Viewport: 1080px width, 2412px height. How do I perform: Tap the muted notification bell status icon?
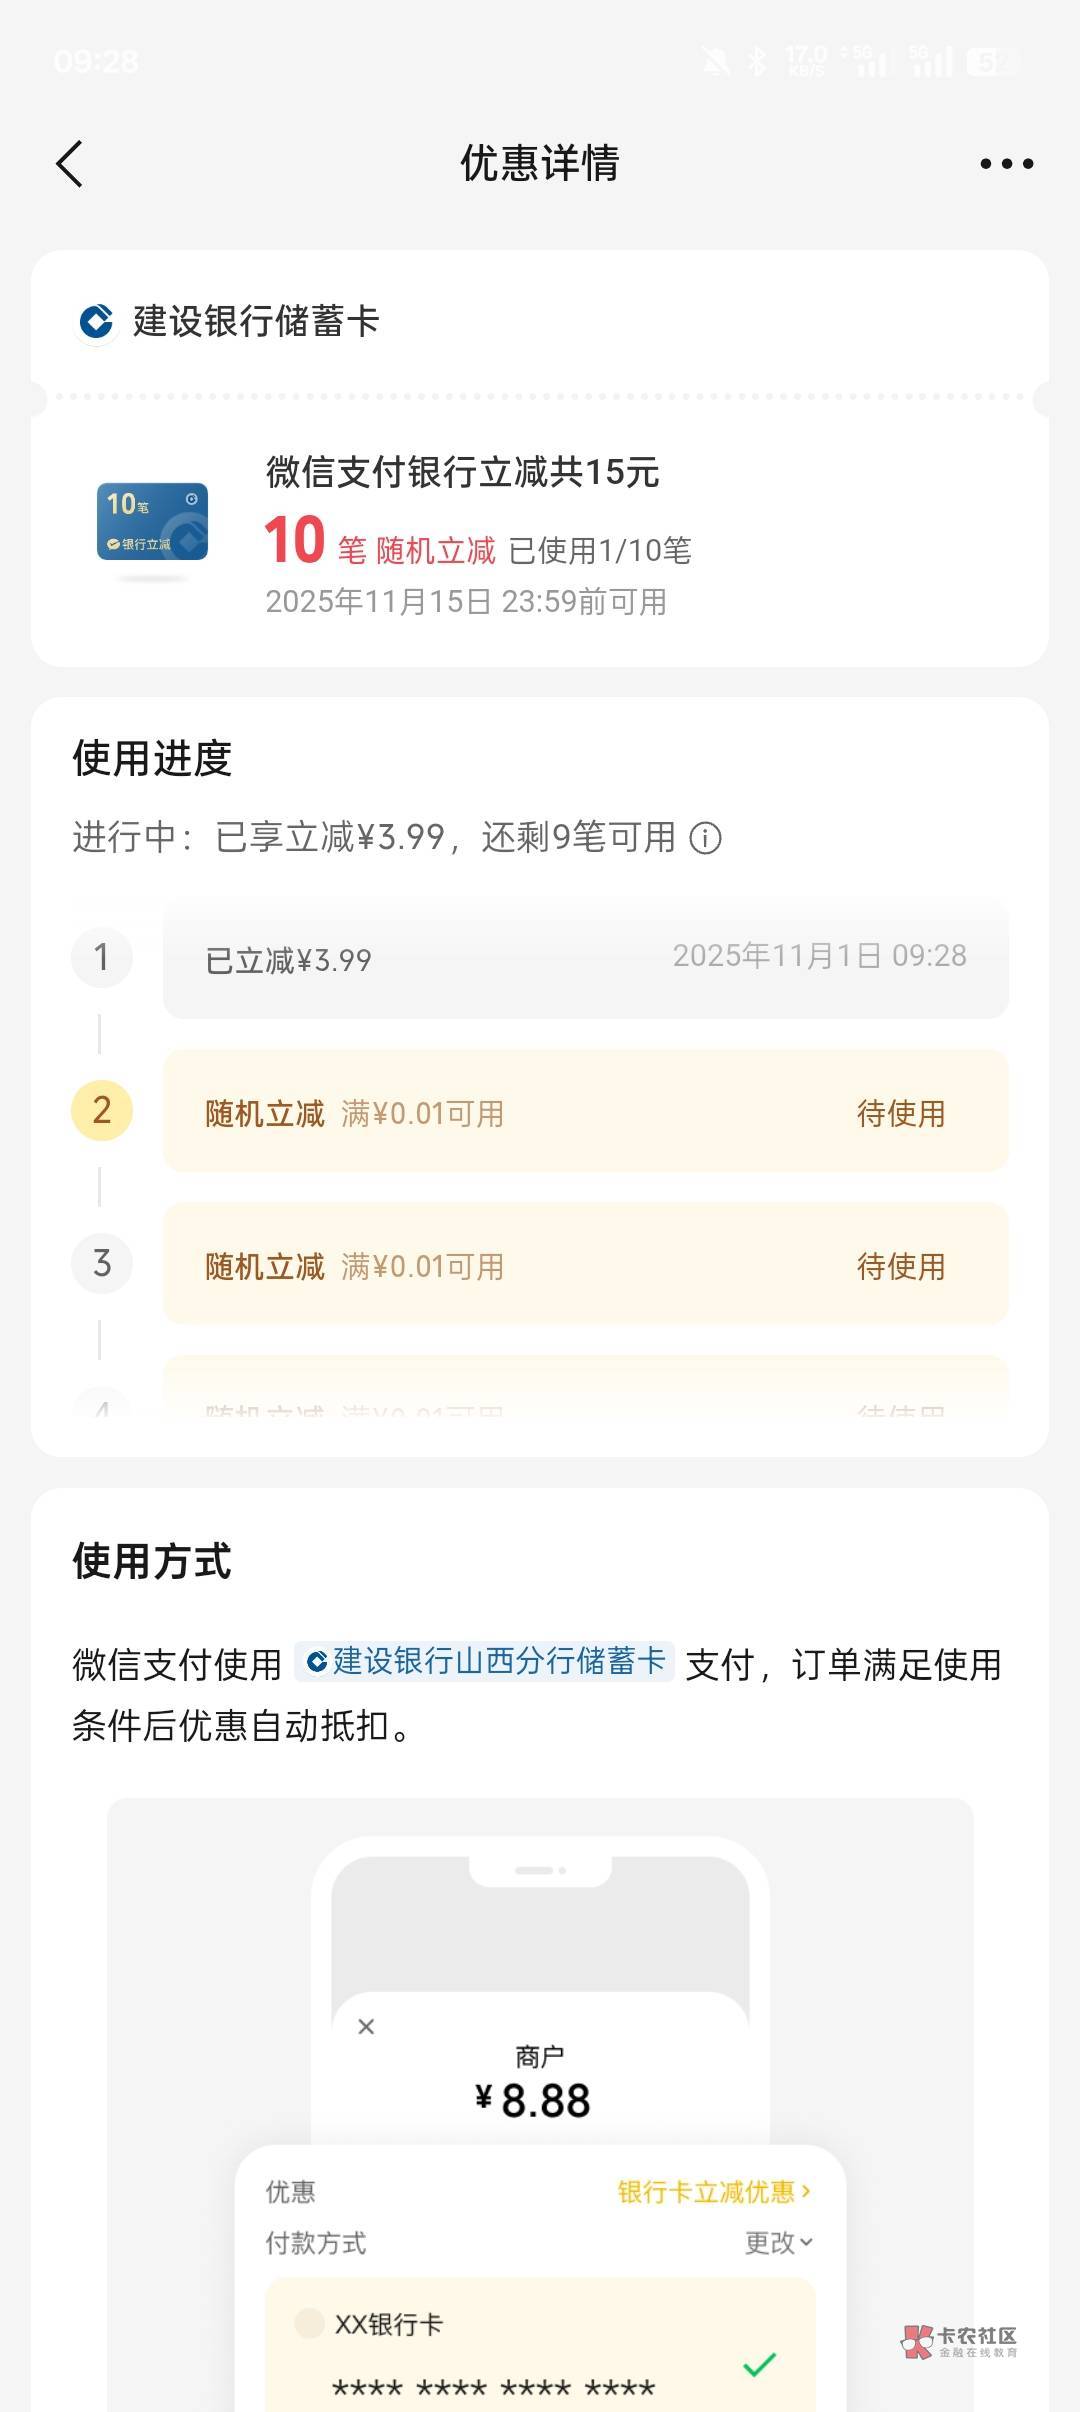[x=716, y=62]
